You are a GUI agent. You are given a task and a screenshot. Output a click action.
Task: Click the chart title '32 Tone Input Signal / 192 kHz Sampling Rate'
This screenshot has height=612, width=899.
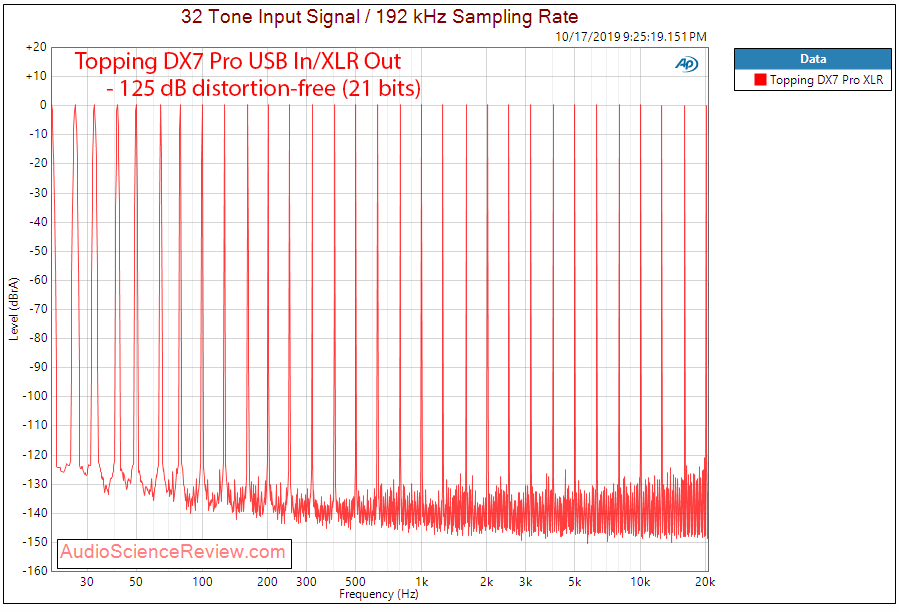click(x=380, y=16)
